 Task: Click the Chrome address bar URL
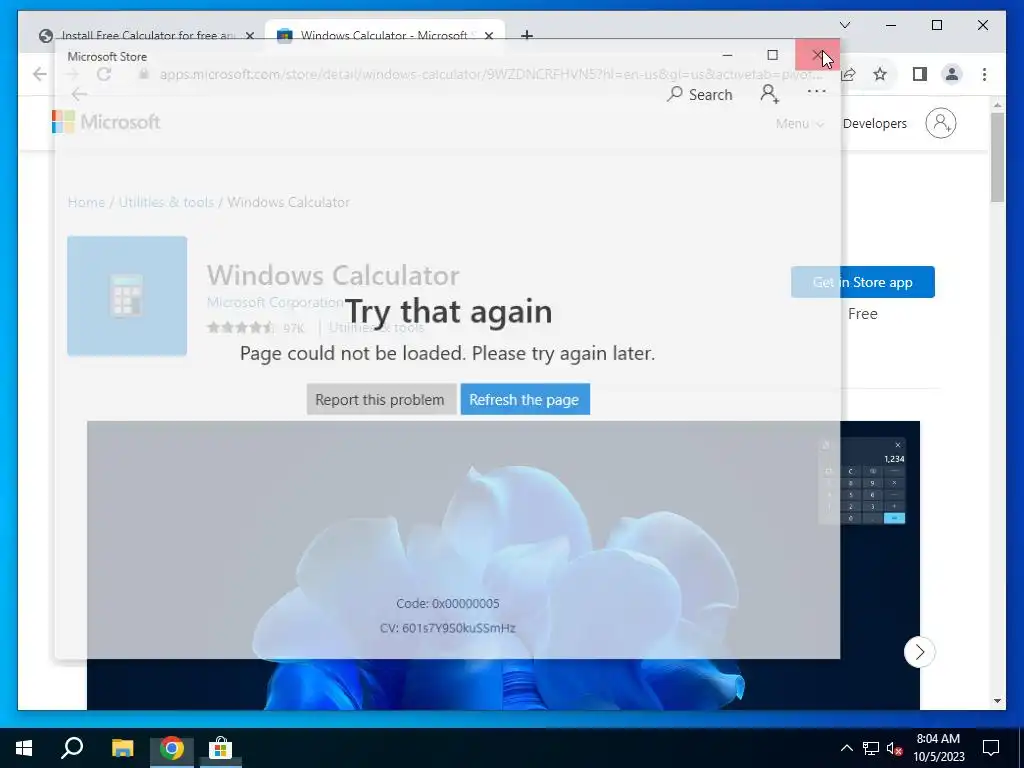tap(490, 74)
